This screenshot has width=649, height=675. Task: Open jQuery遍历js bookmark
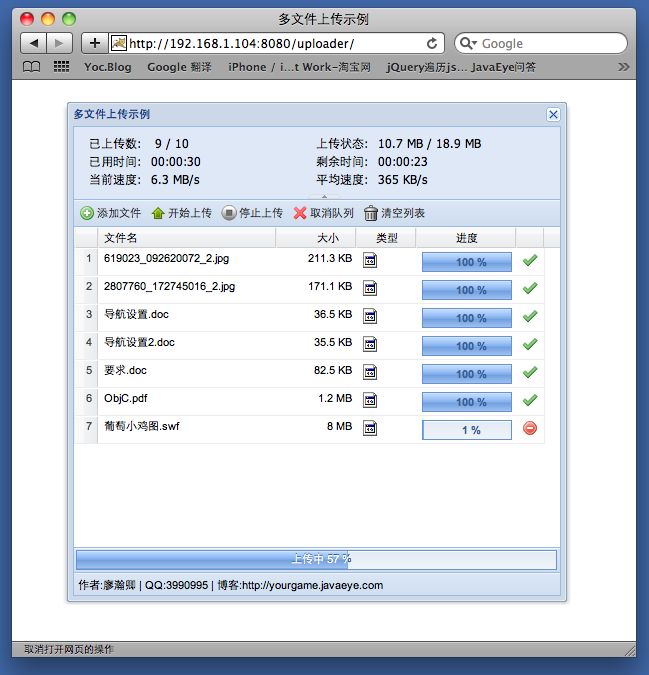click(427, 67)
